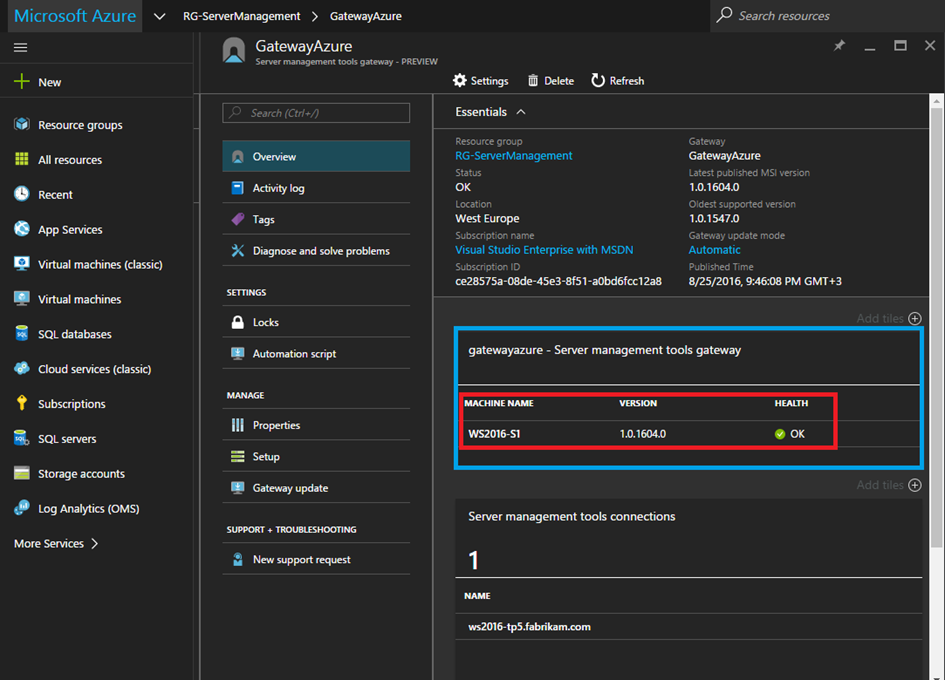Open the SQL servers icon
The width and height of the screenshot is (945, 680).
pos(22,438)
